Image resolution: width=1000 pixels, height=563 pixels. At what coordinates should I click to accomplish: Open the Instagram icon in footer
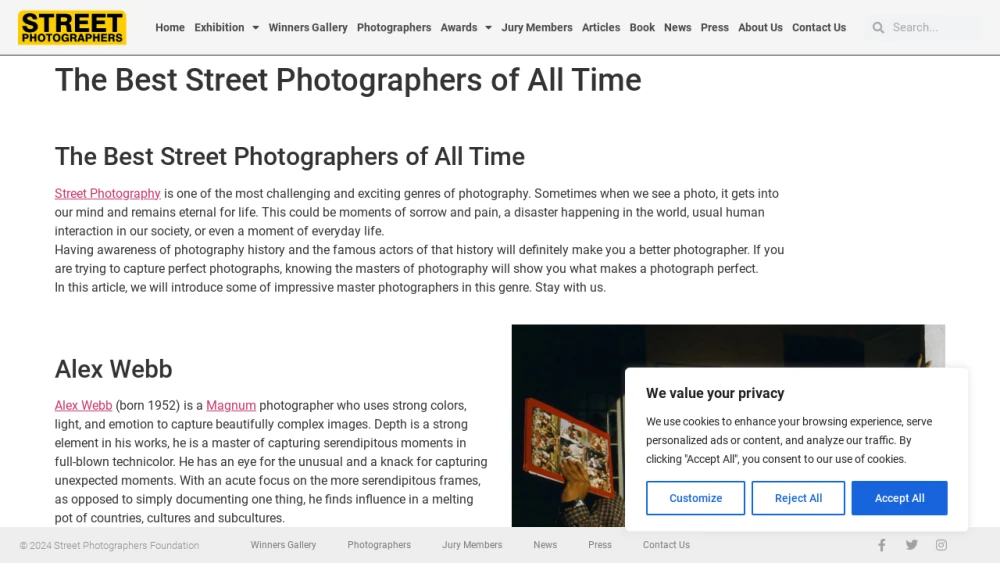click(941, 545)
